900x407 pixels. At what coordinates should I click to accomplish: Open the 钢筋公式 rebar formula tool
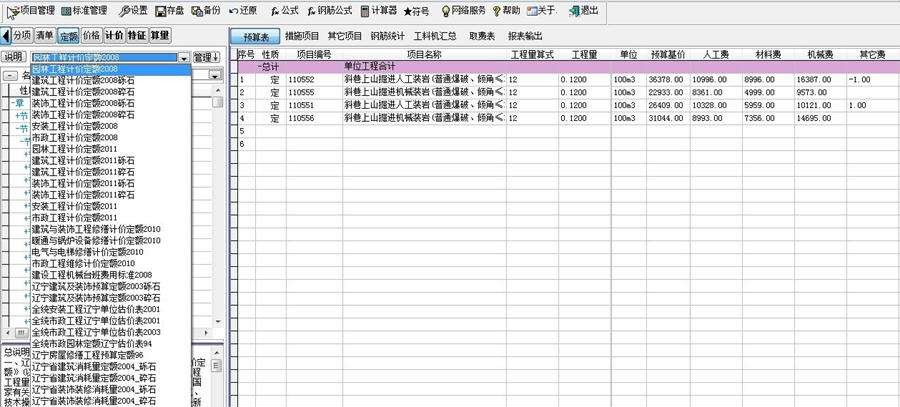(329, 10)
